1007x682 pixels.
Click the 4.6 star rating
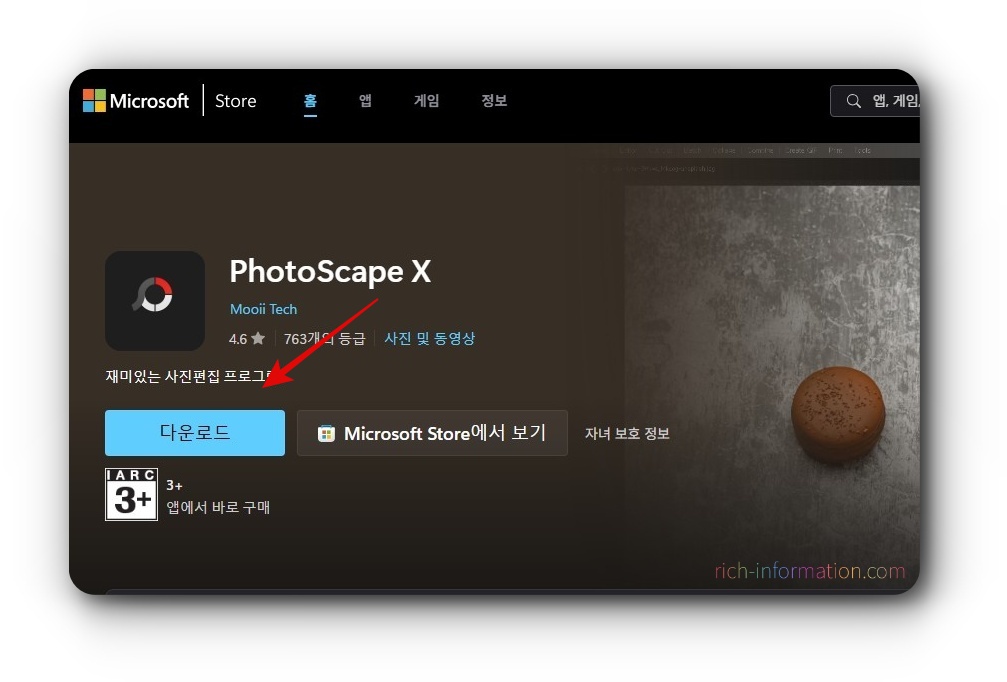247,338
